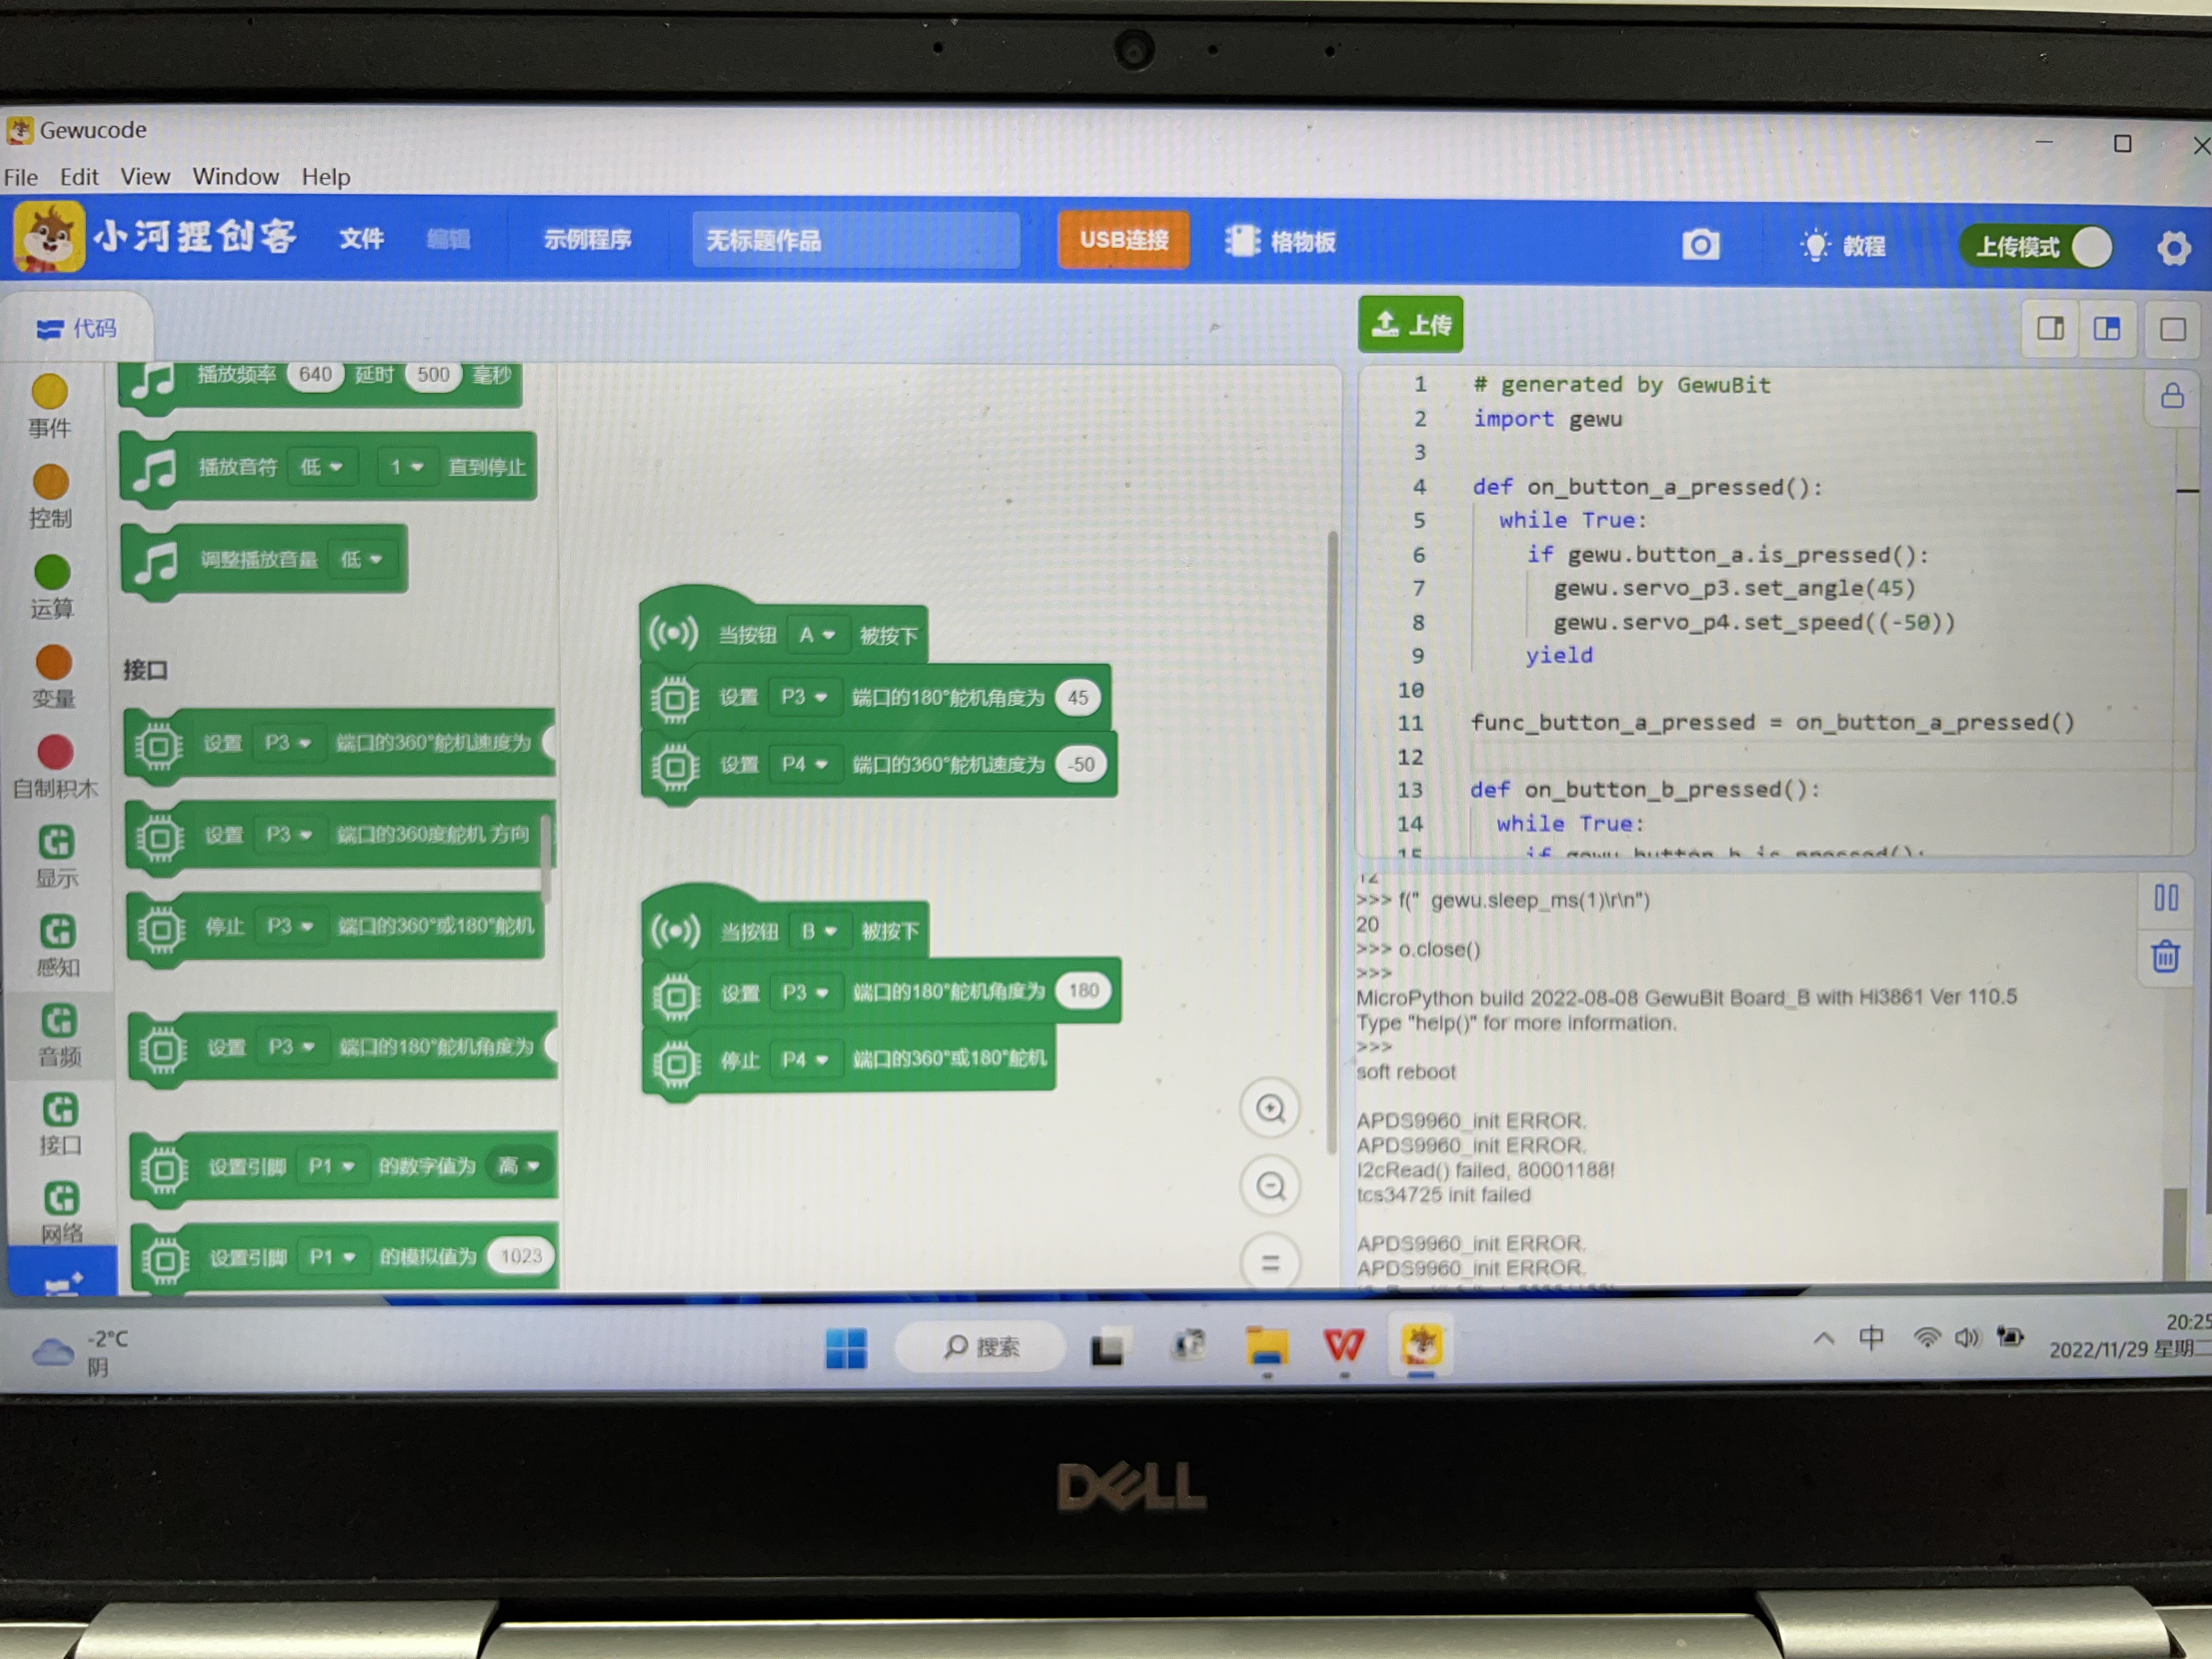Zoom in the block workspace

[x=1270, y=1108]
